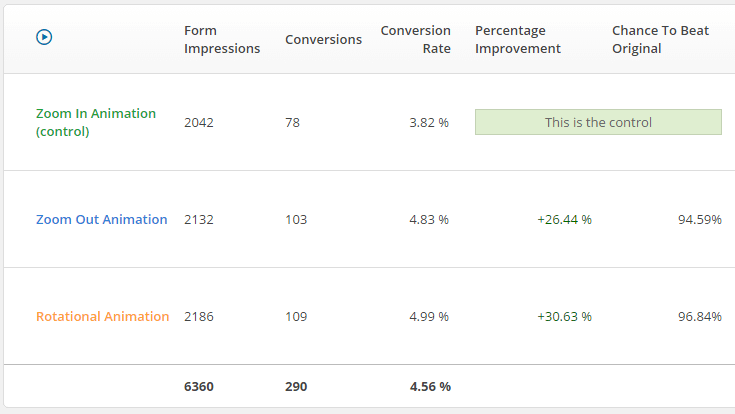The height and width of the screenshot is (414, 735).
Task: Click the Form Impressions column header
Action: coord(222,39)
